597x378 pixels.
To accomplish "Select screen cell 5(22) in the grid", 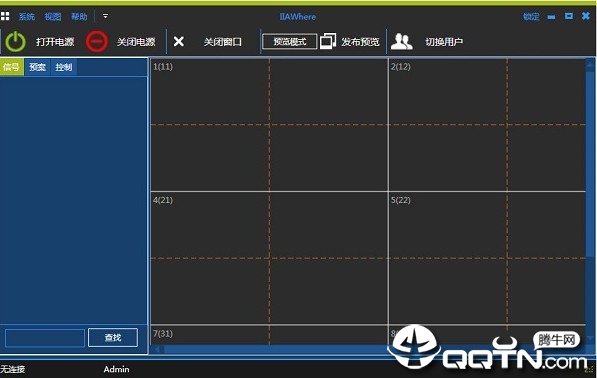I will pos(487,258).
